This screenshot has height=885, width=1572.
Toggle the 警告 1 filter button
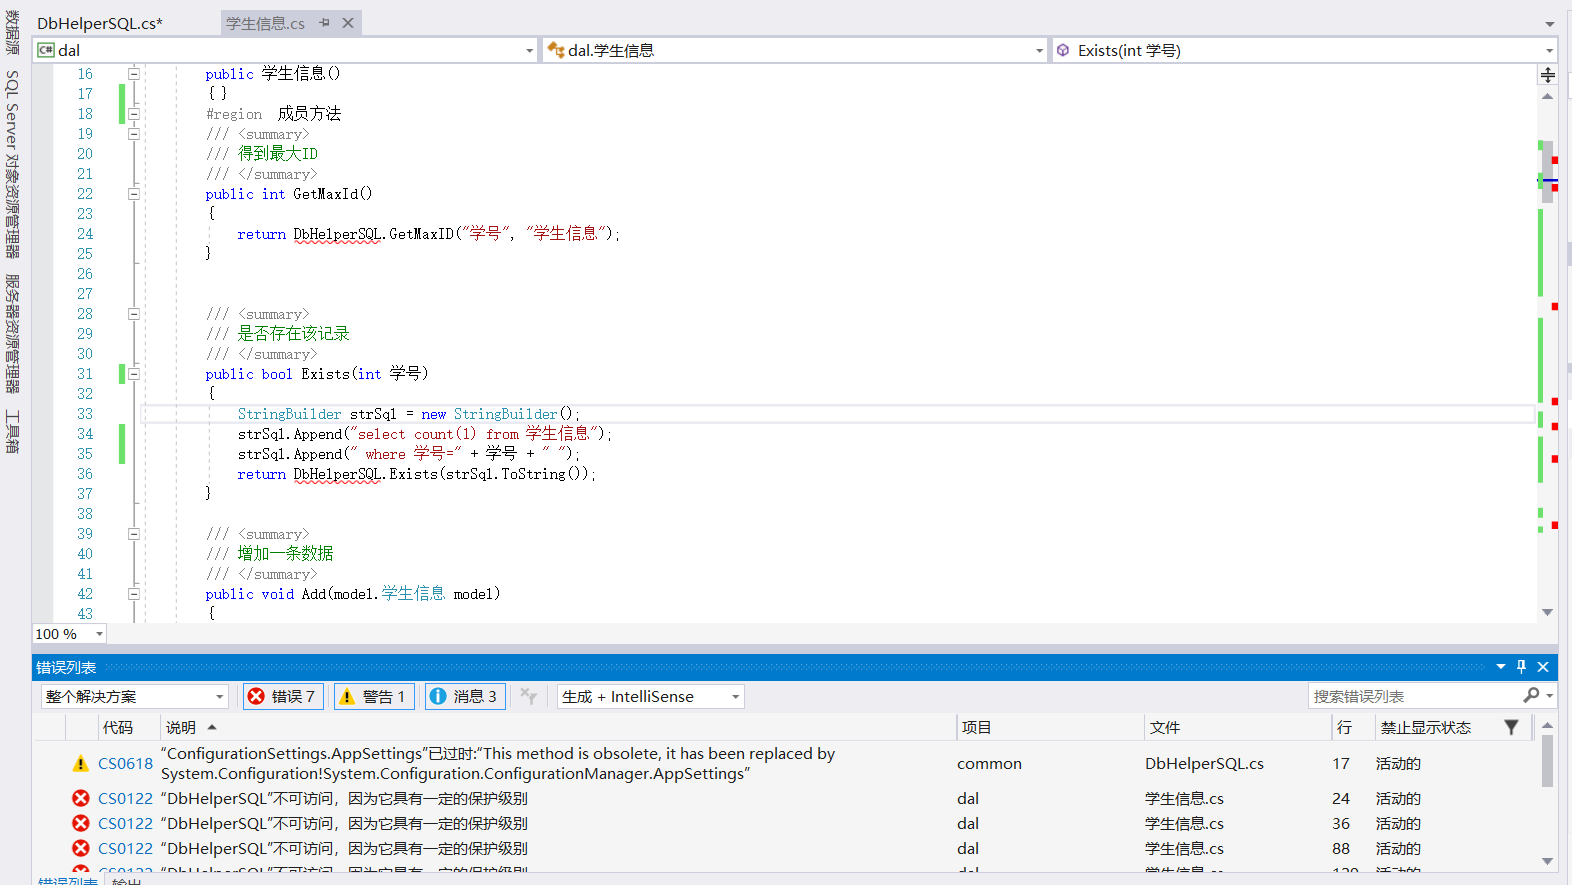click(x=374, y=696)
